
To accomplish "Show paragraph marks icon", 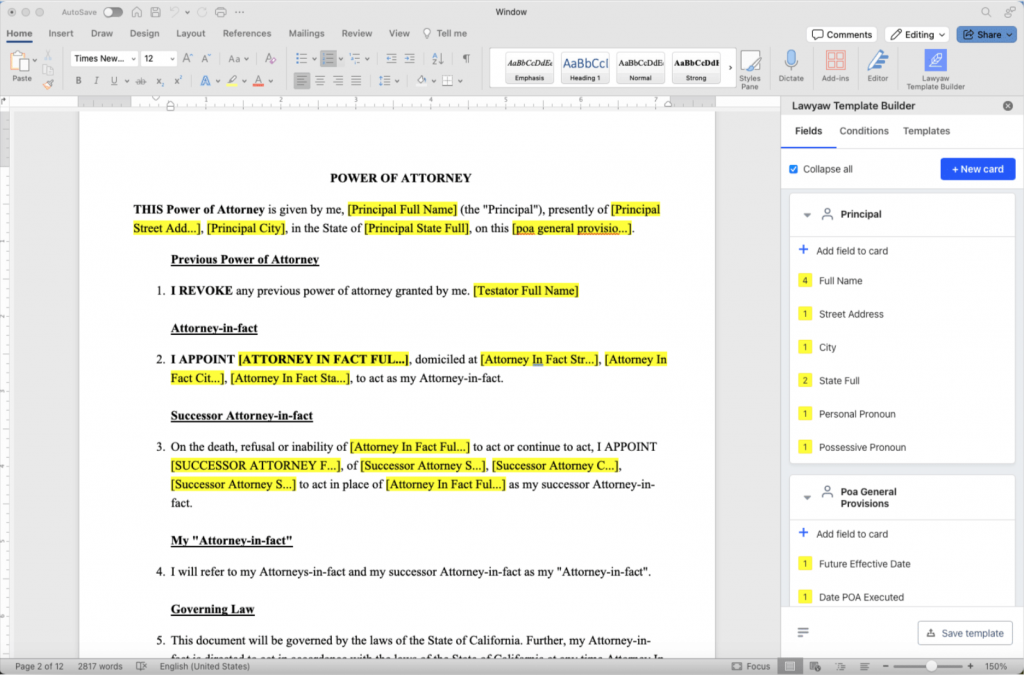I will click(x=466, y=59).
